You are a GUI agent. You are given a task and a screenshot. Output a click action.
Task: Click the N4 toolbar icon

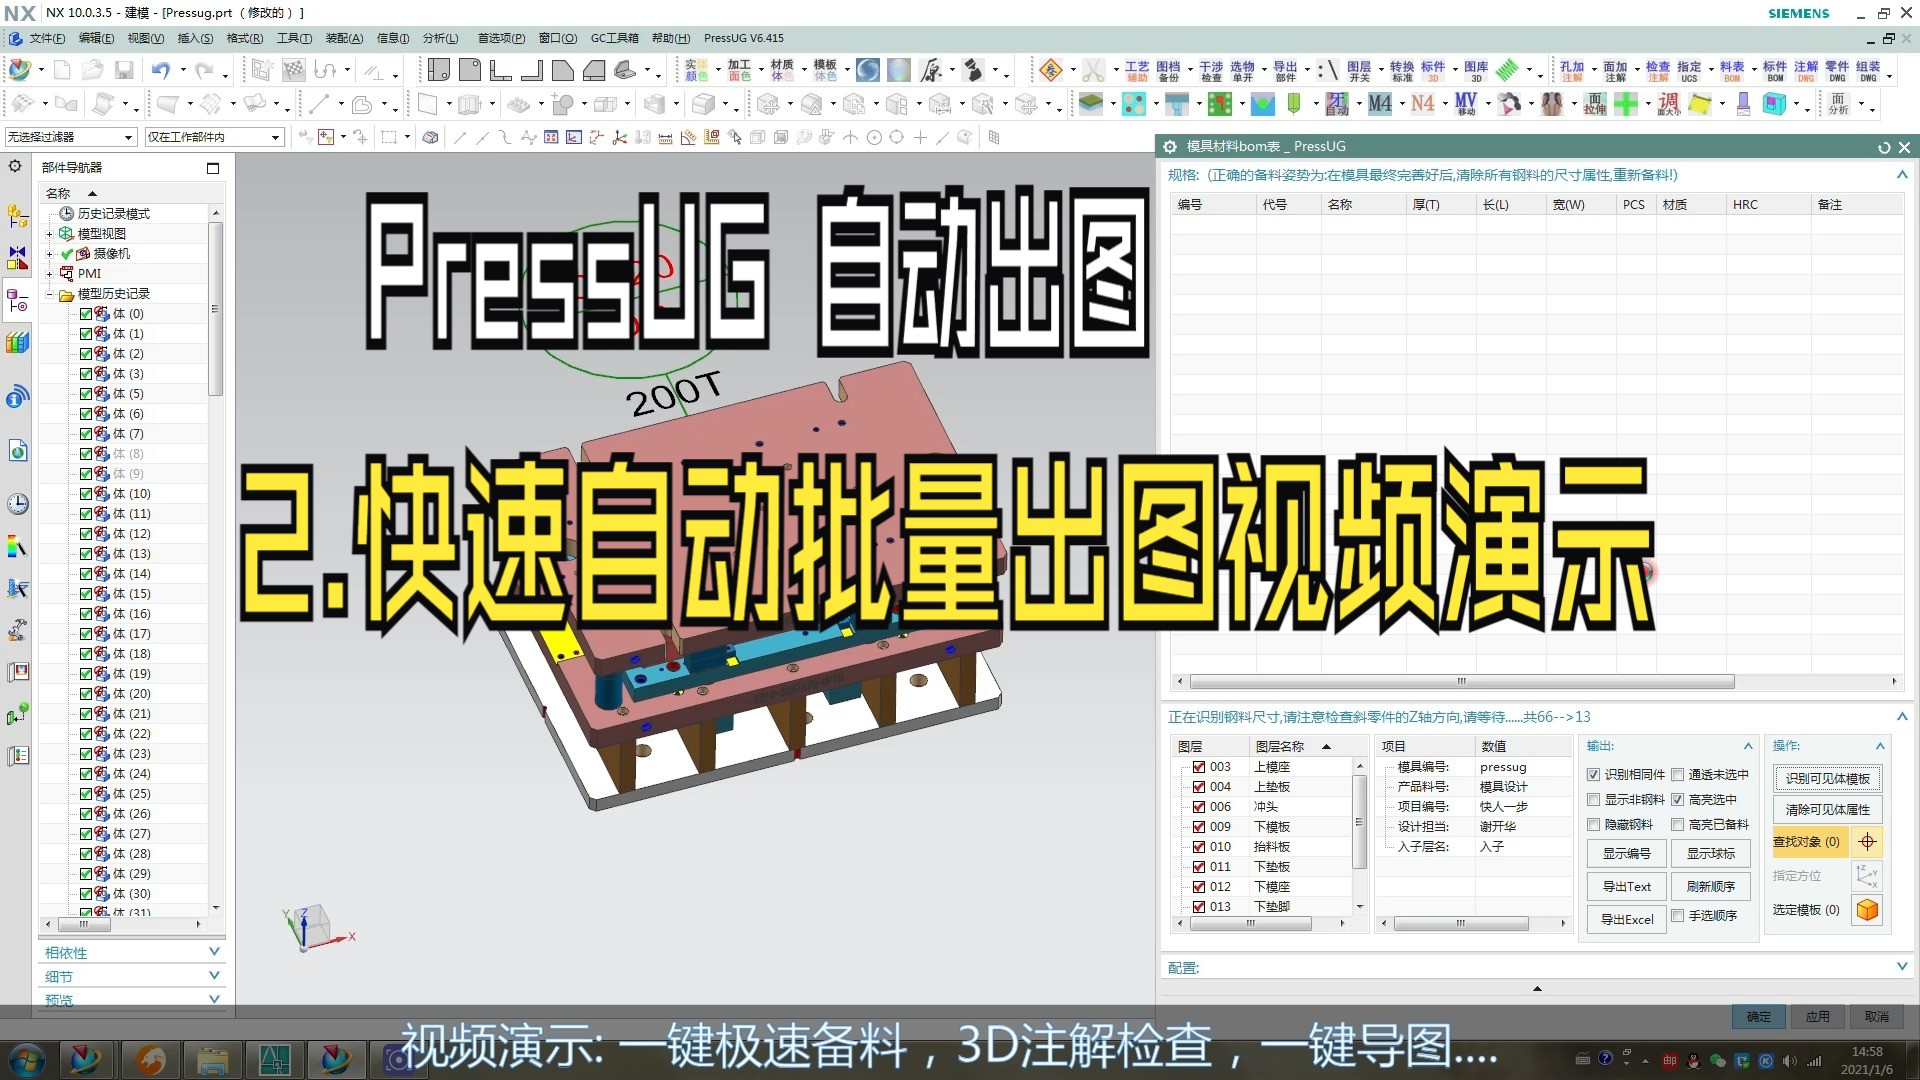point(1422,104)
